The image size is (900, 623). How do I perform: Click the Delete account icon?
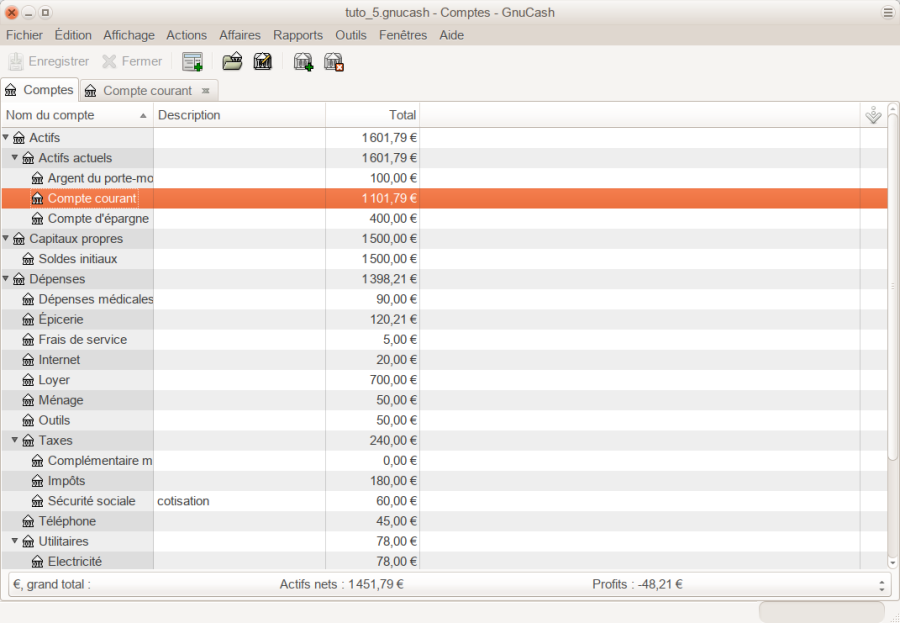(x=334, y=62)
